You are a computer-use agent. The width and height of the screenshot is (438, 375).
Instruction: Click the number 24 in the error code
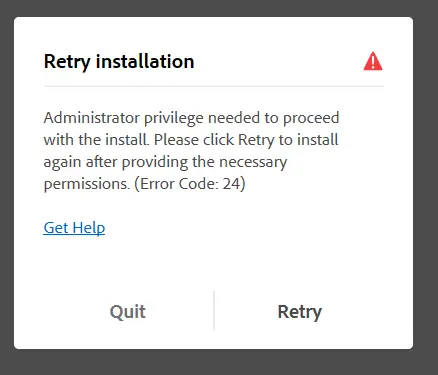coord(231,184)
